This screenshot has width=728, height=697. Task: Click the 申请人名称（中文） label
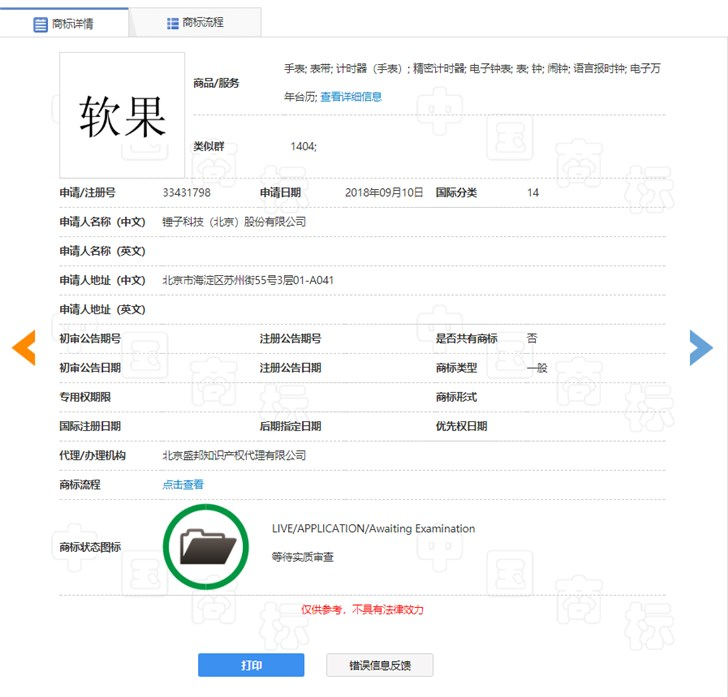103,222
